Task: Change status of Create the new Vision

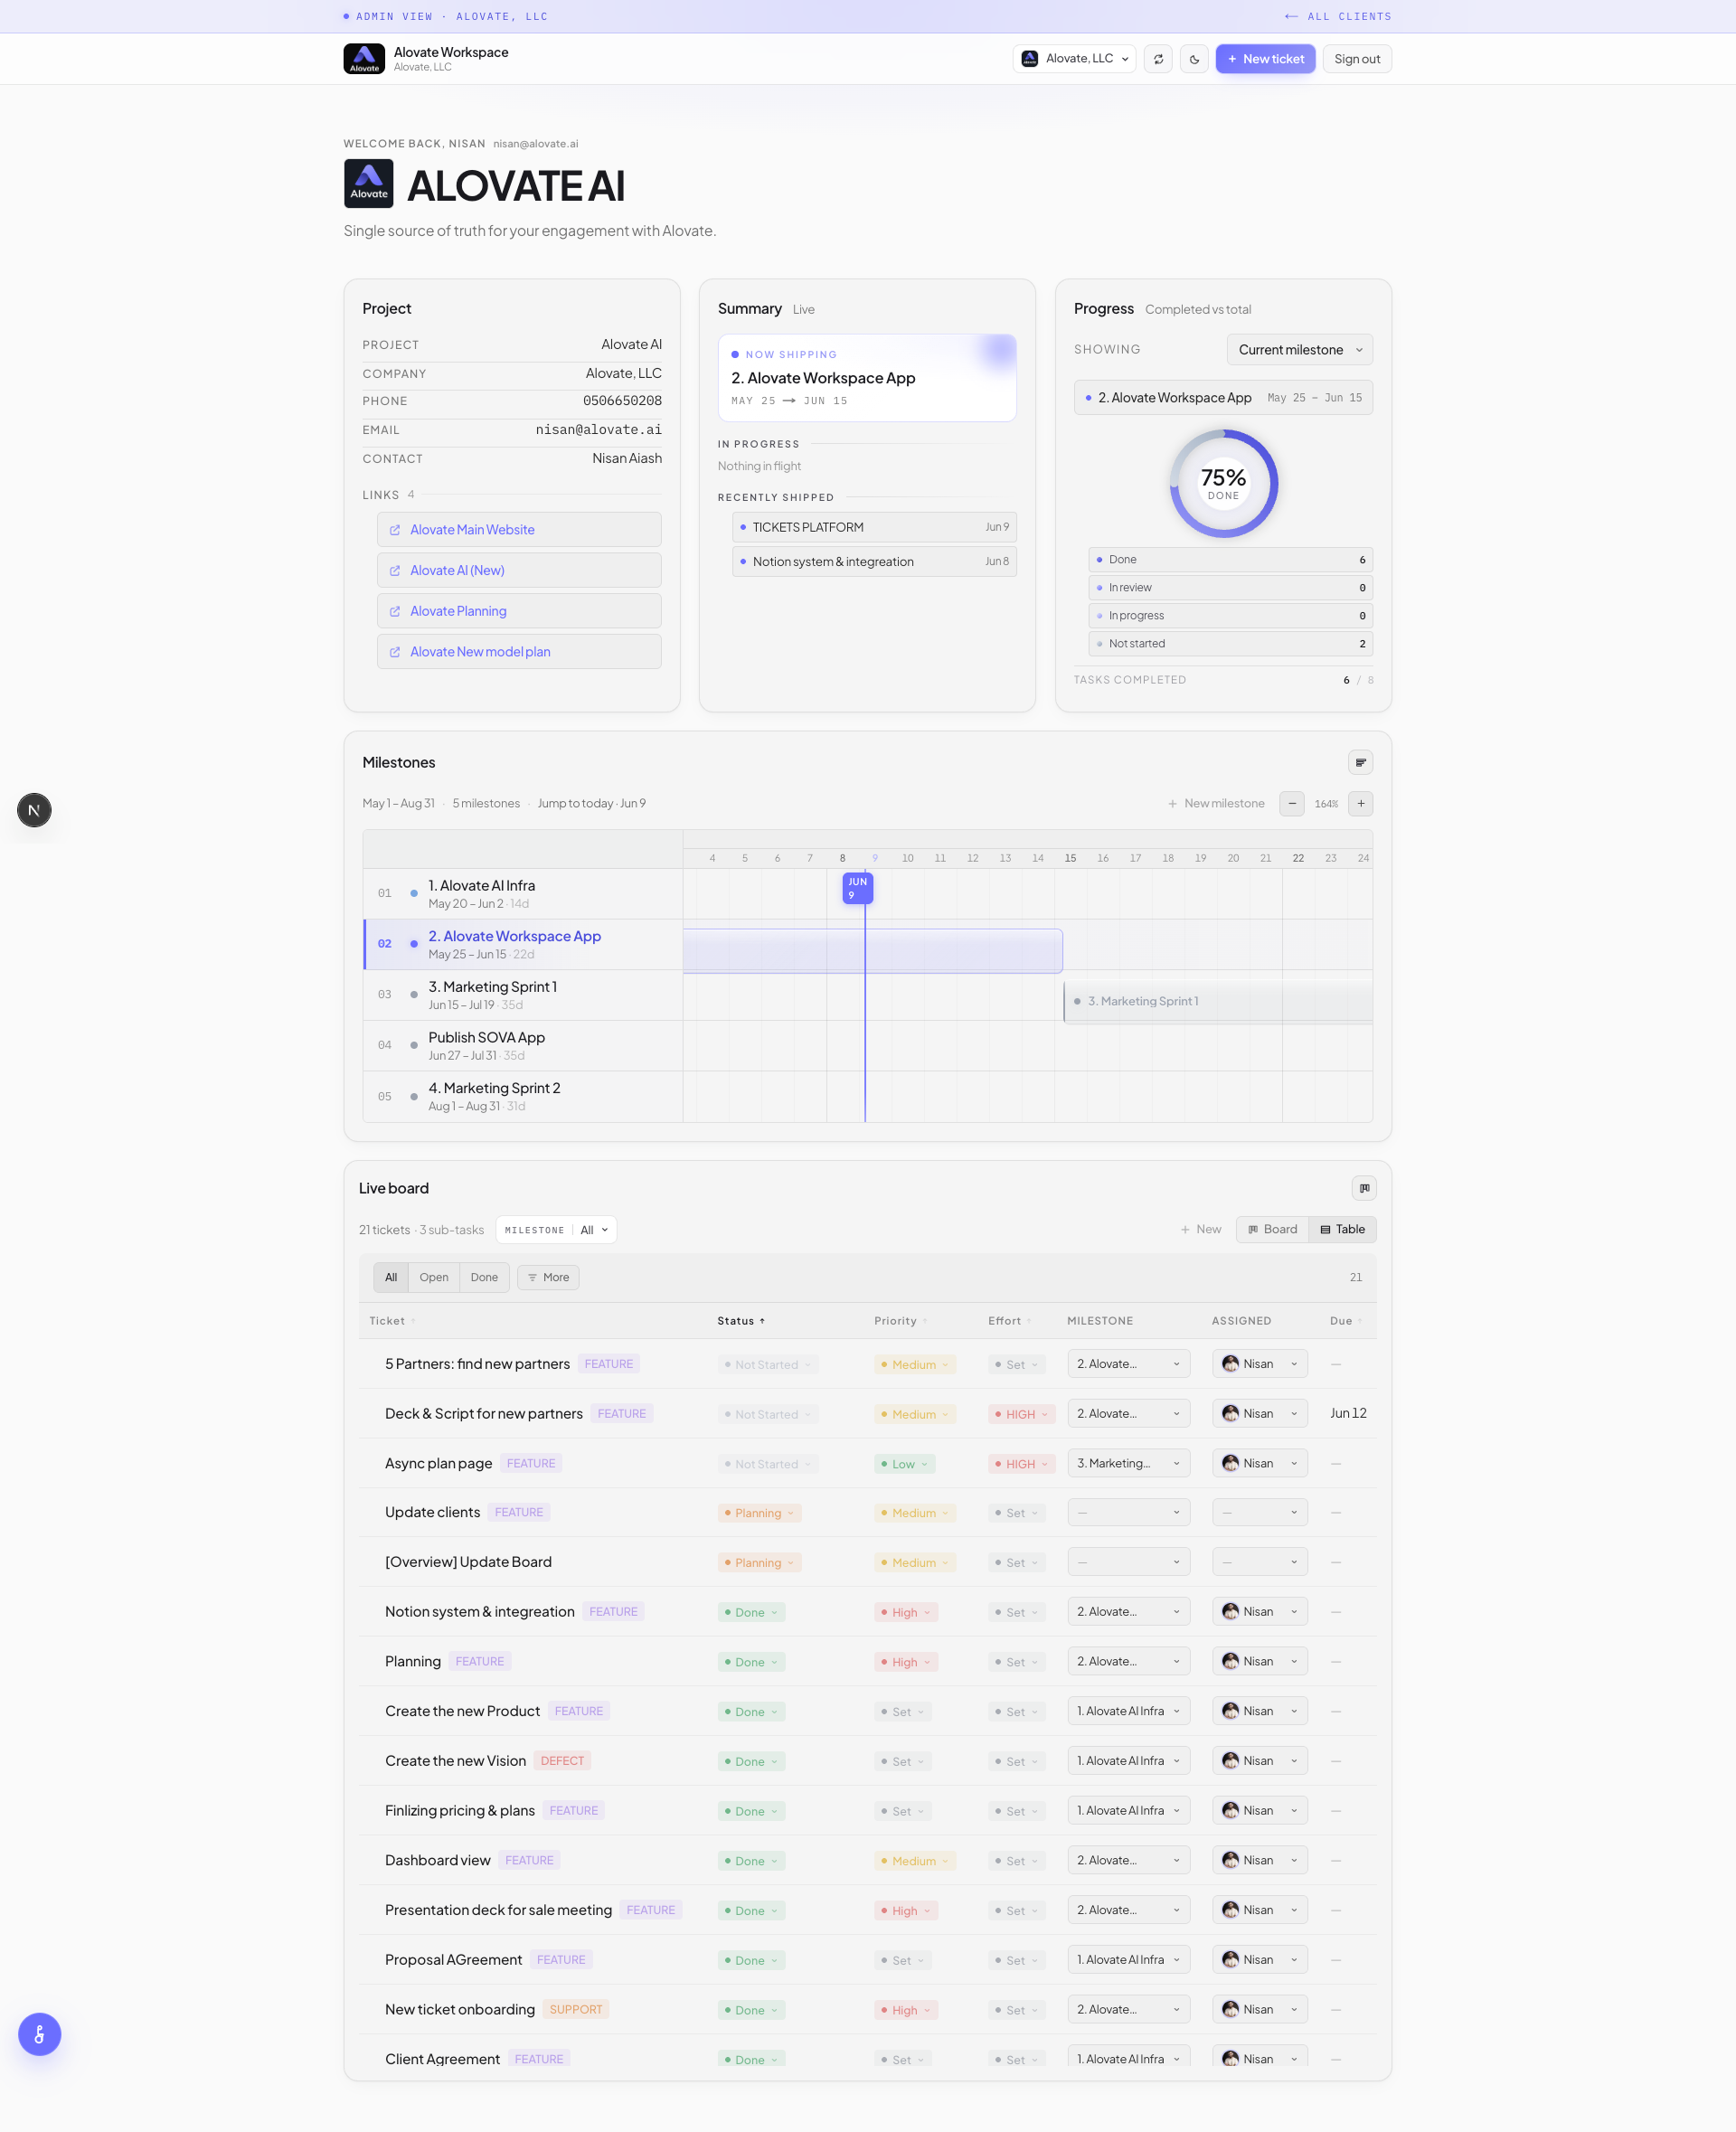Action: click(x=751, y=1762)
